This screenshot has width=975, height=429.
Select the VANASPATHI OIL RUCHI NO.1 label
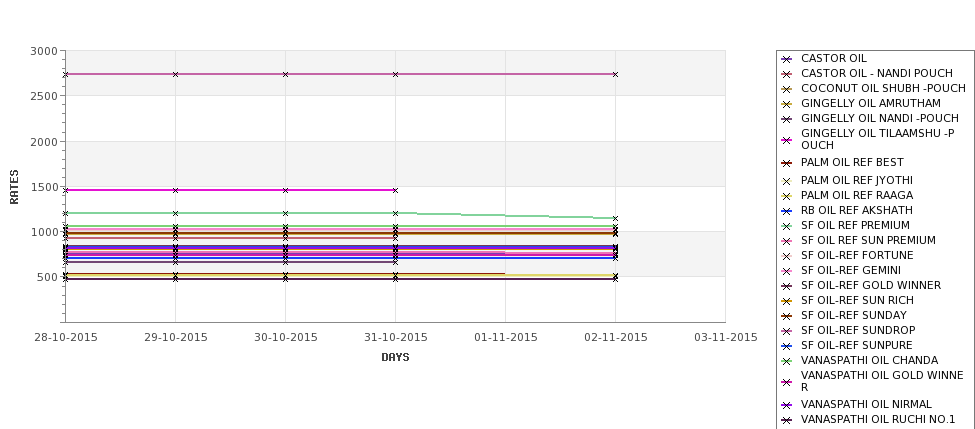877,420
